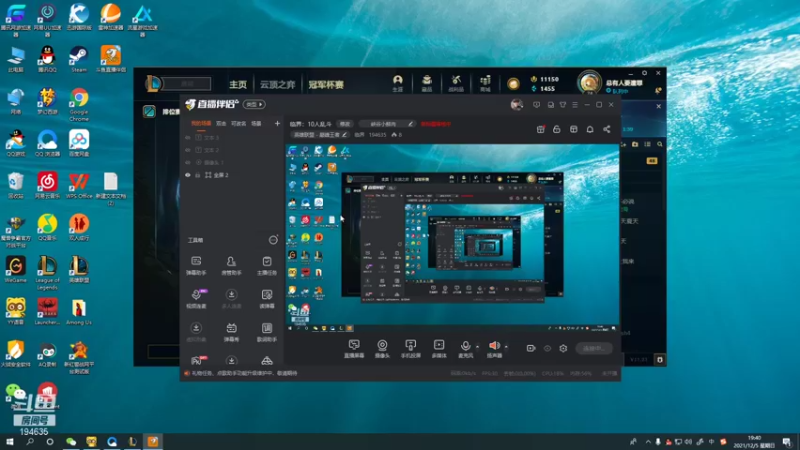Toggle lock on fullscreen 2 layer
The image size is (800, 450).
tap(197, 175)
